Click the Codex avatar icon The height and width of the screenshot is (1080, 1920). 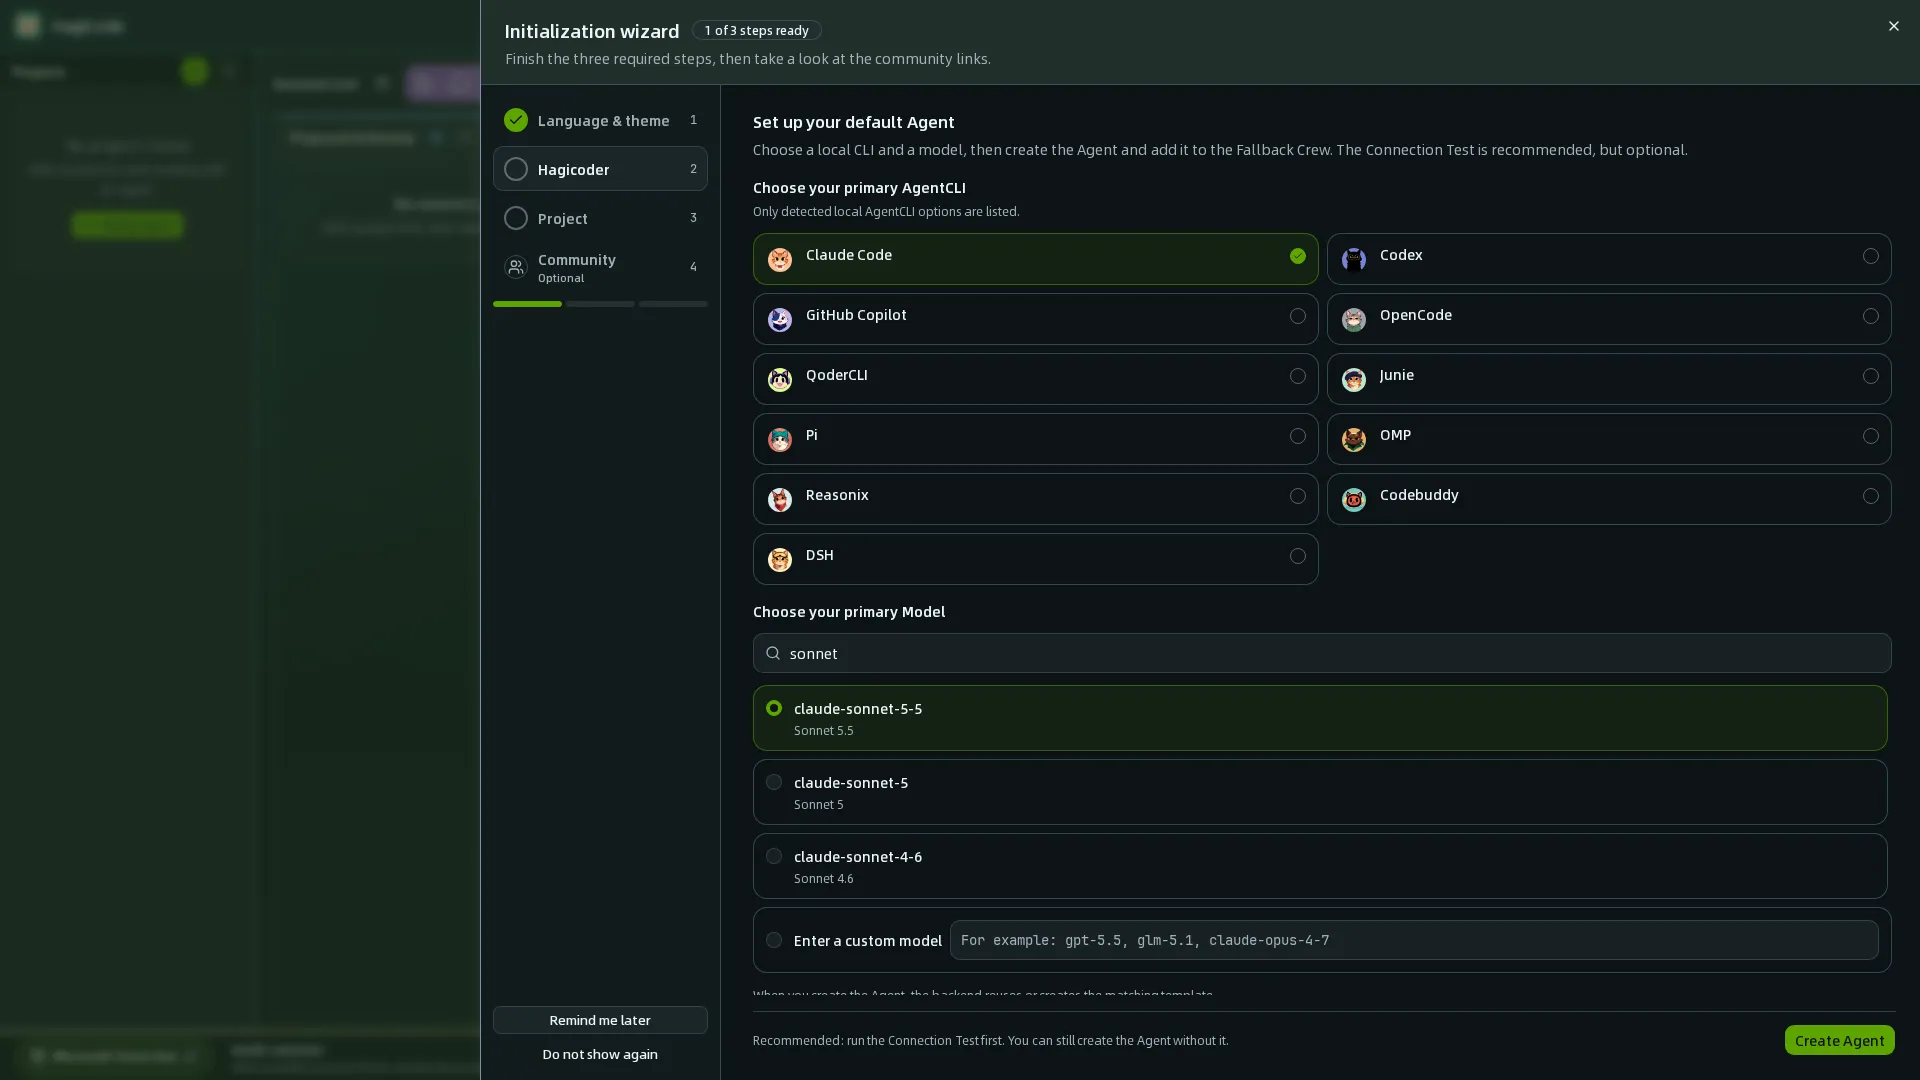coord(1353,259)
